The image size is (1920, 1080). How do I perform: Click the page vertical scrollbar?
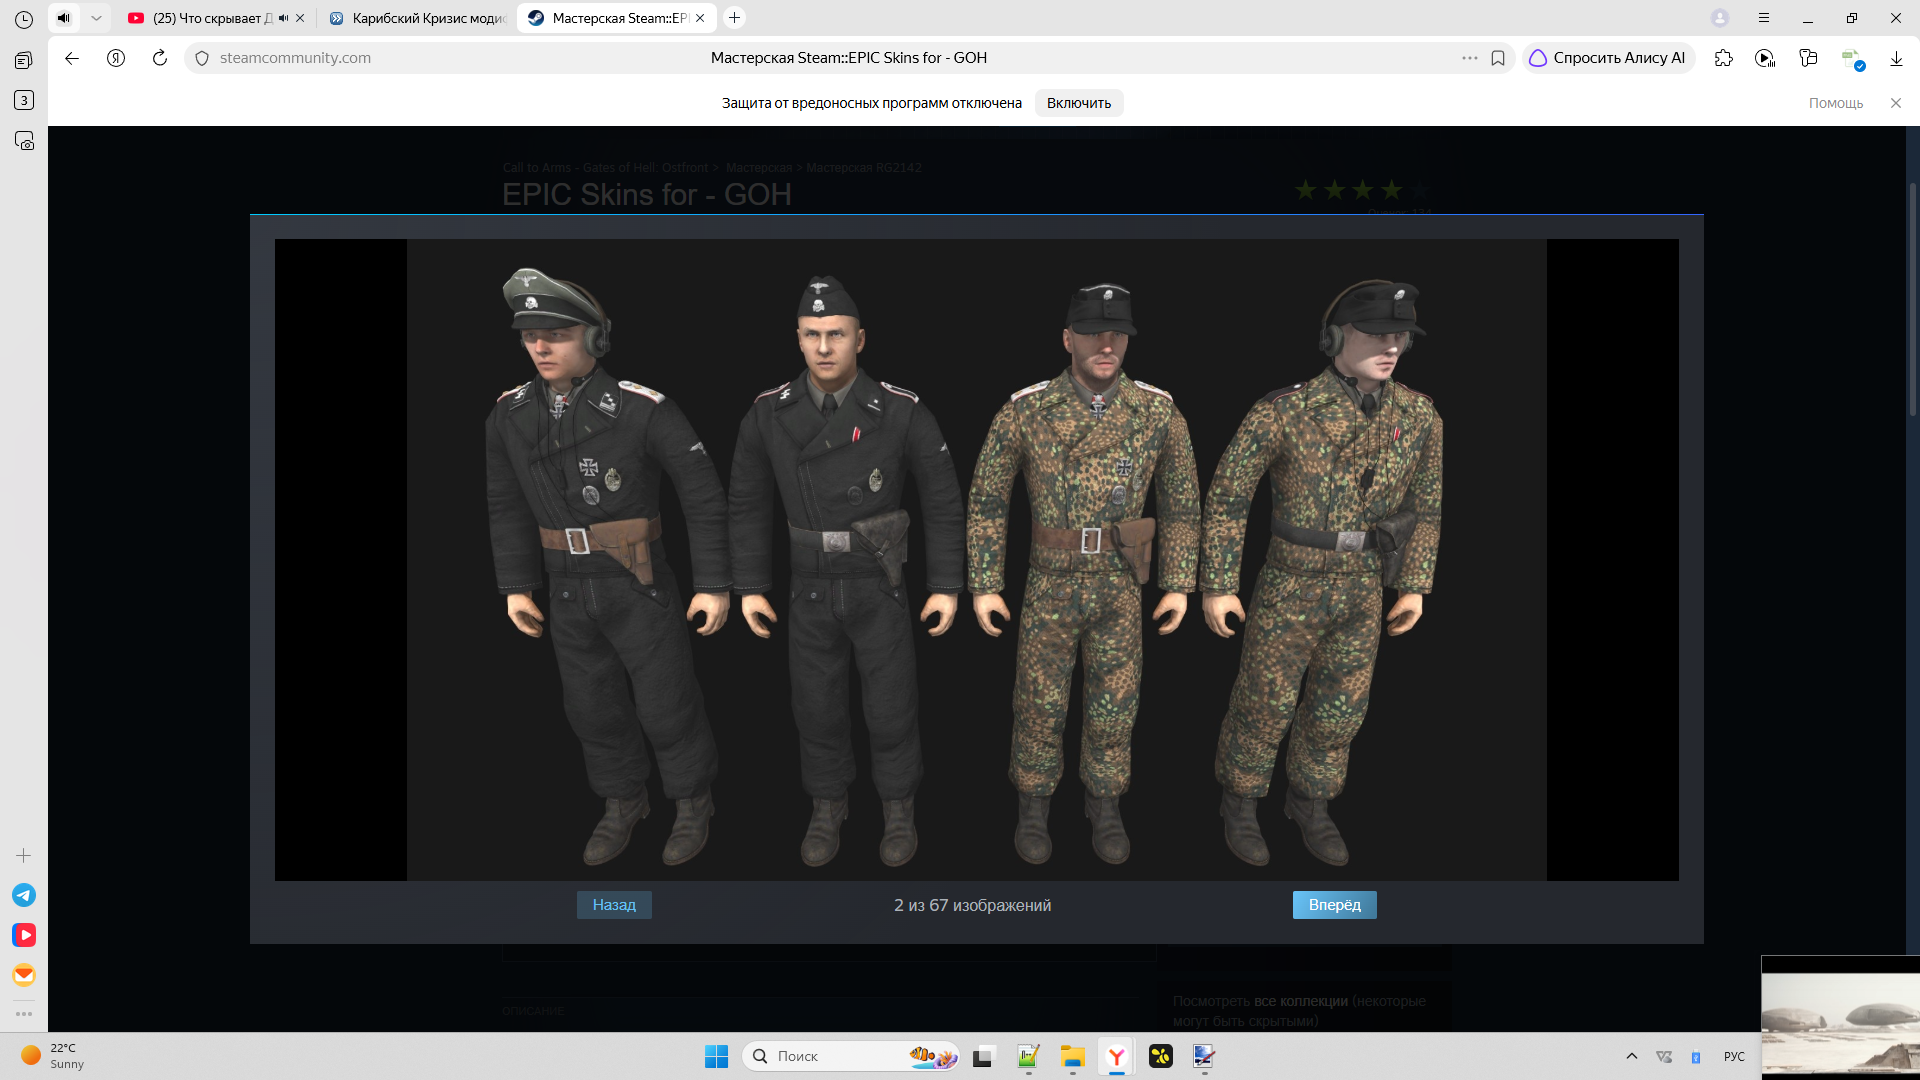click(x=1913, y=300)
